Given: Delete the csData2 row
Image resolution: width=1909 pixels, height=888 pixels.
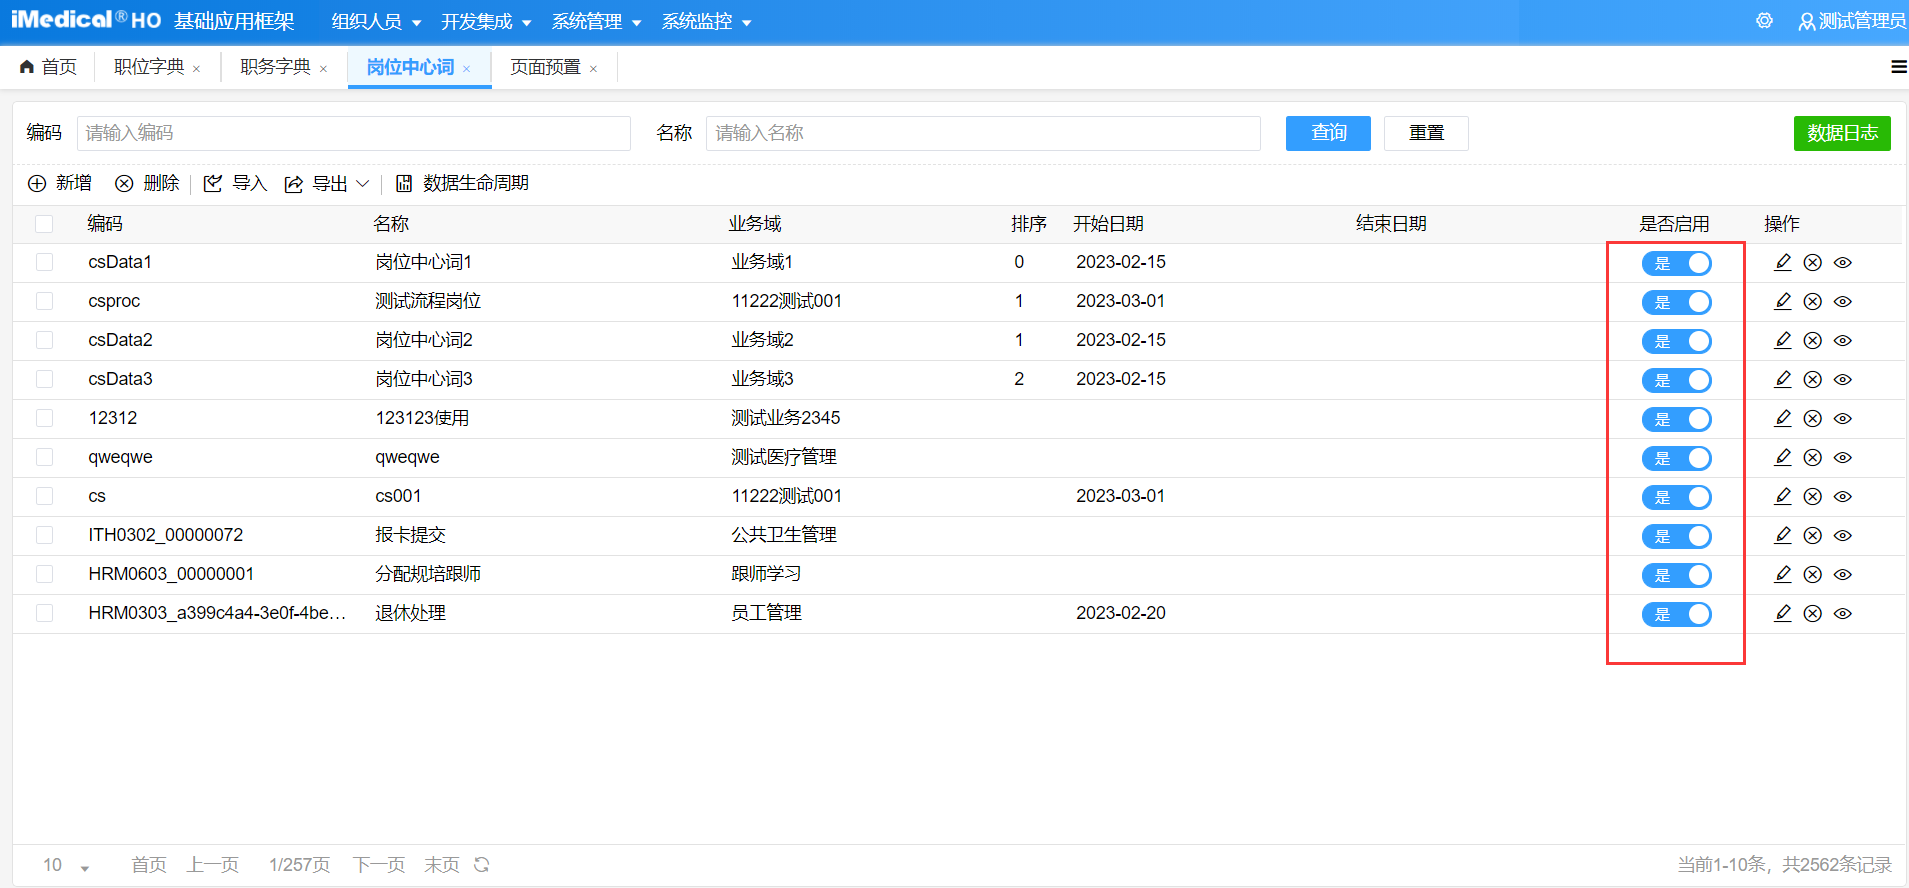Looking at the screenshot, I should point(1812,341).
